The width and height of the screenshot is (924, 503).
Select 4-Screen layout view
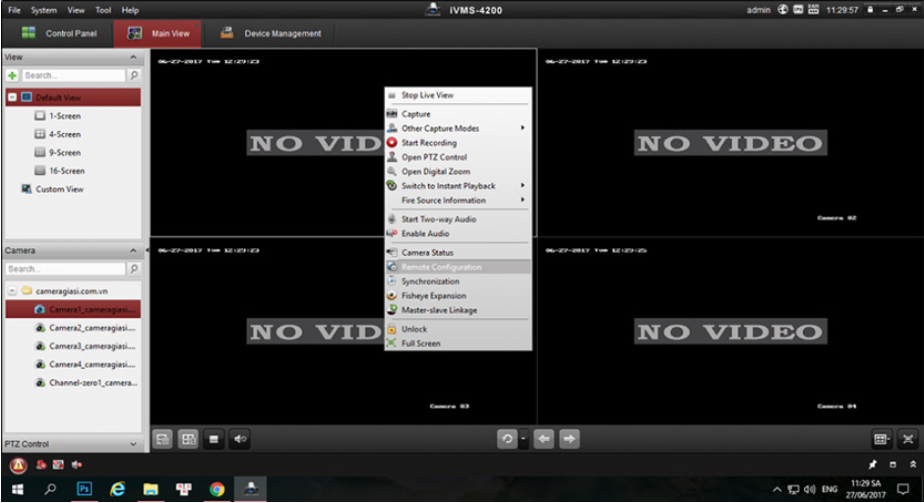click(x=65, y=134)
